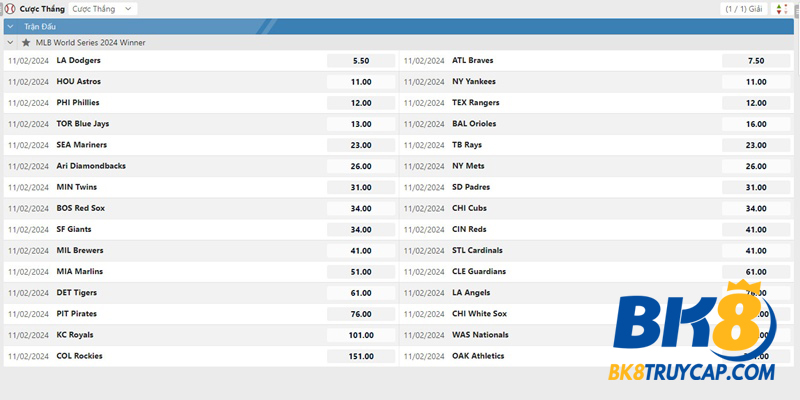Click the TOR Blue Jays team name
Viewport: 800px width, 400px height.
click(83, 124)
